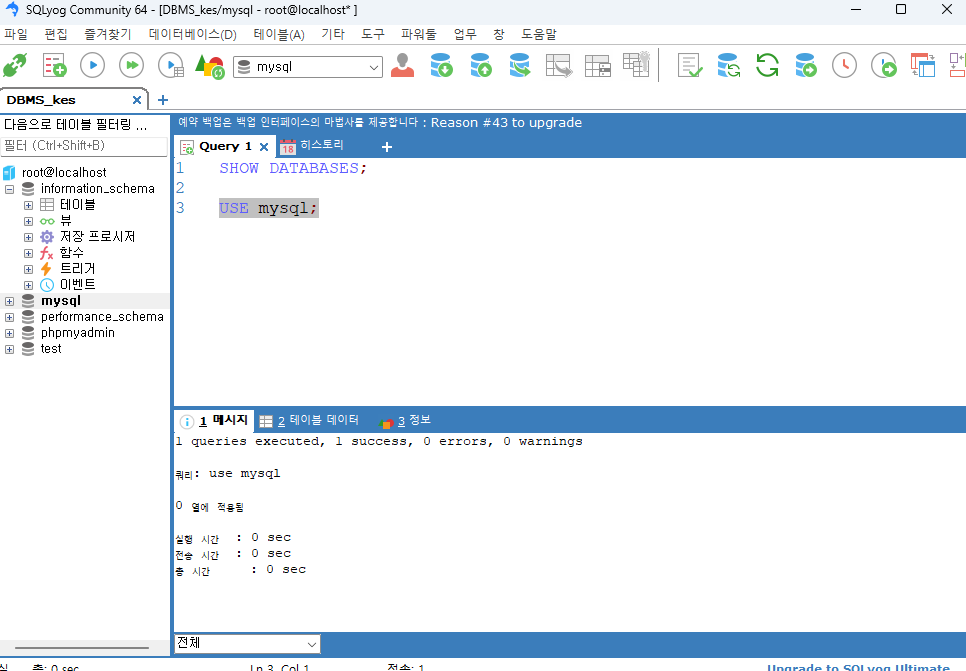Click database export up-arrow icon
The width and height of the screenshot is (966, 671).
pos(481,65)
